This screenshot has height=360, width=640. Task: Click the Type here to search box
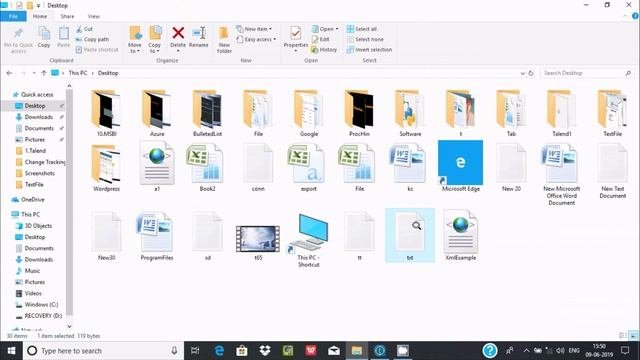(x=104, y=351)
